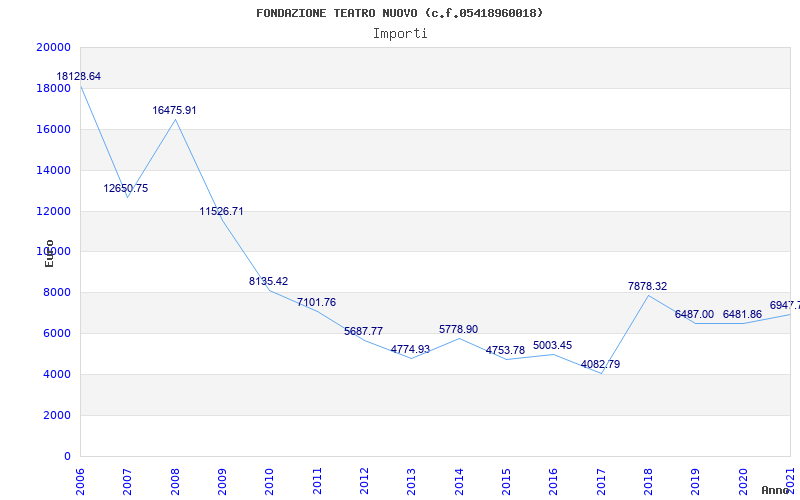Select the 4753.78 data label
The height and width of the screenshot is (500, 800).
pyautogui.click(x=505, y=351)
